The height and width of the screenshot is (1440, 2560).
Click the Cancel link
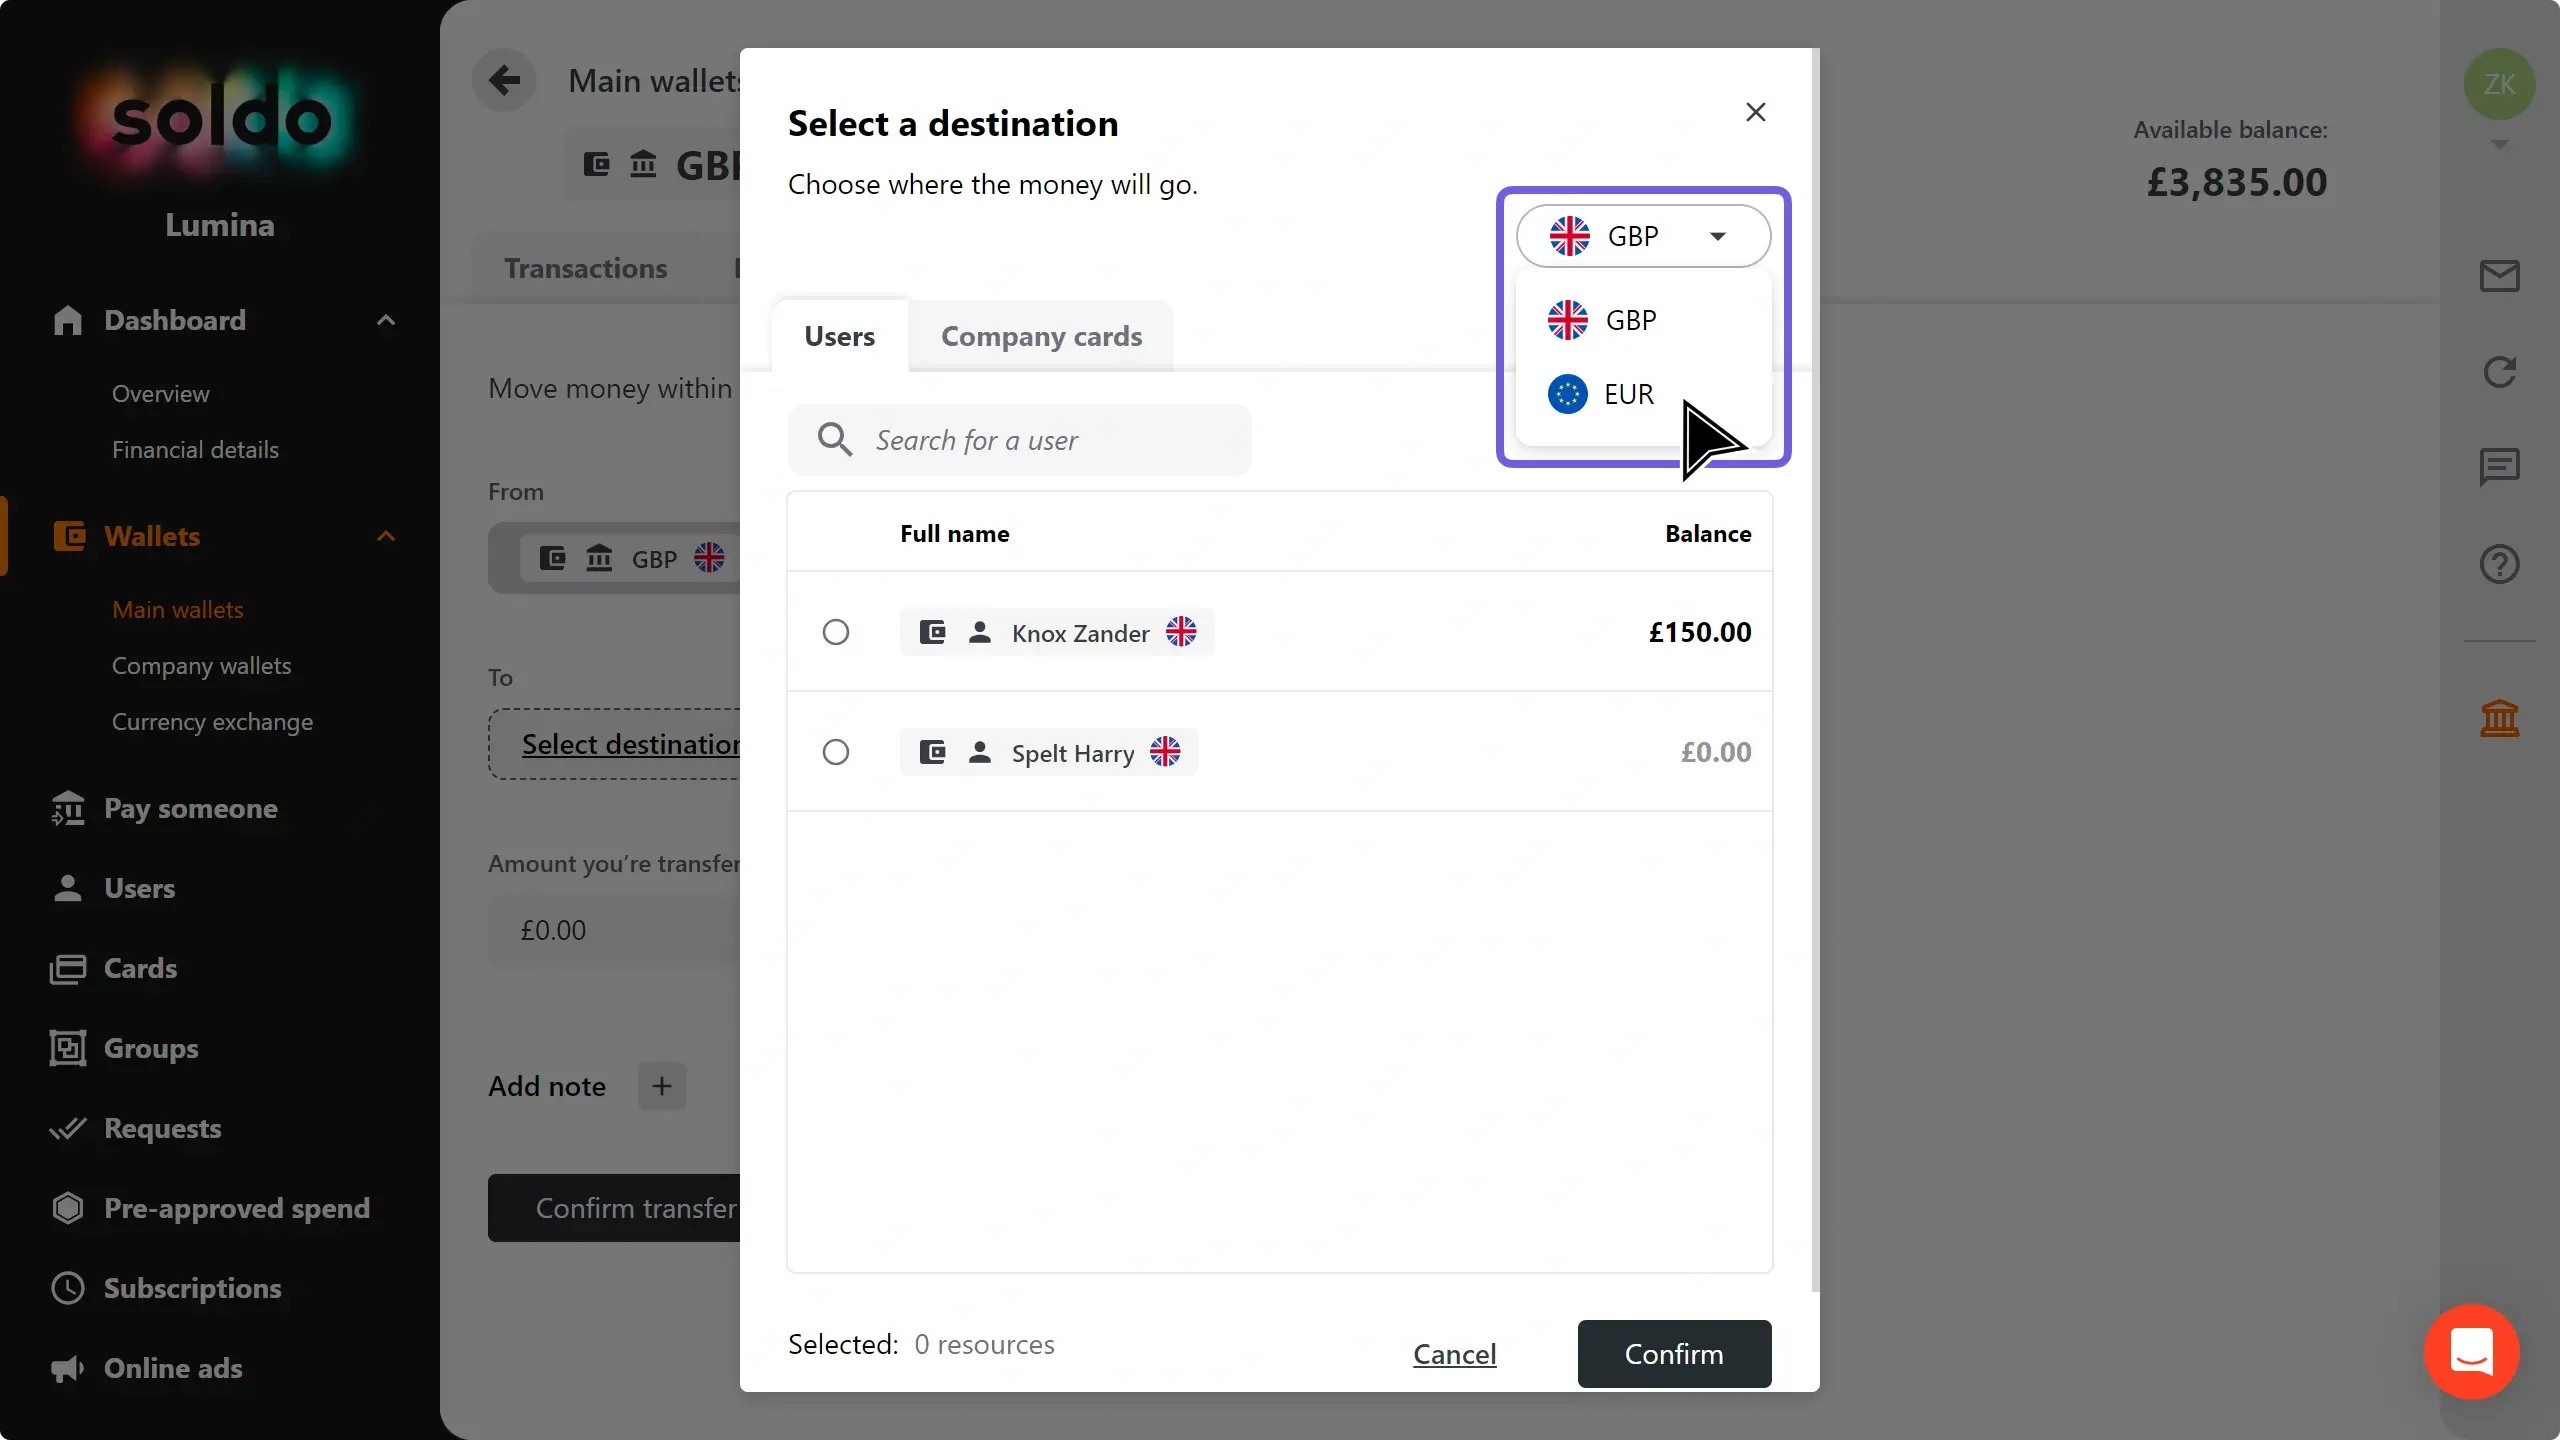tap(1455, 1354)
